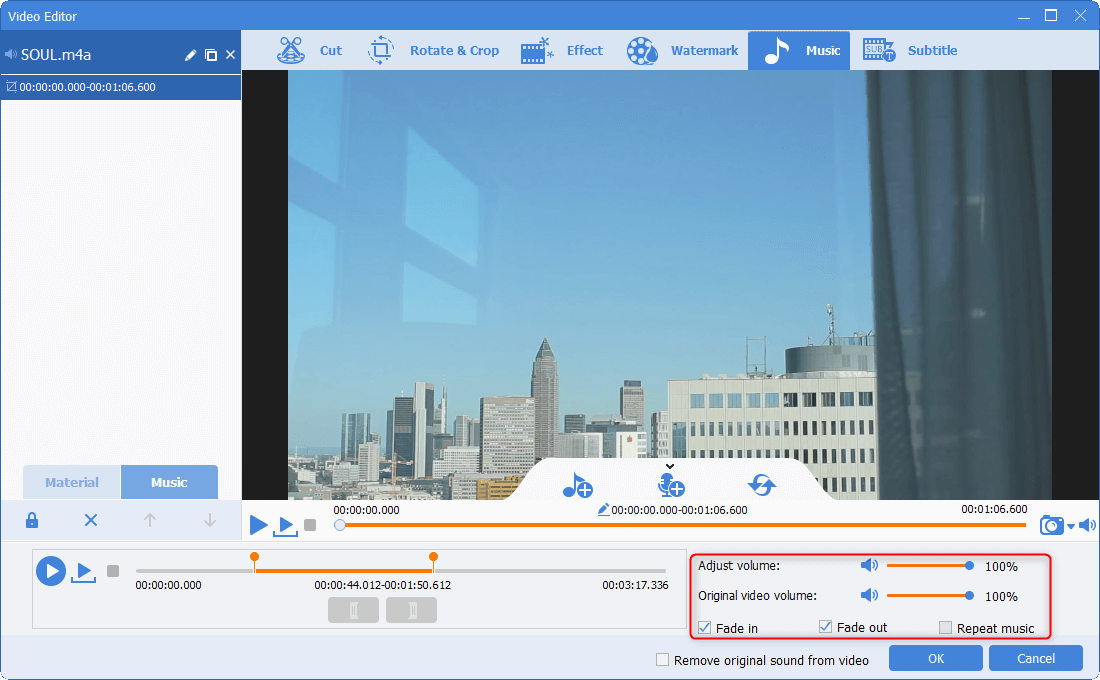Click the pencil edit icon beside SOUL.m4a
This screenshot has width=1100, height=680.
pyautogui.click(x=190, y=55)
